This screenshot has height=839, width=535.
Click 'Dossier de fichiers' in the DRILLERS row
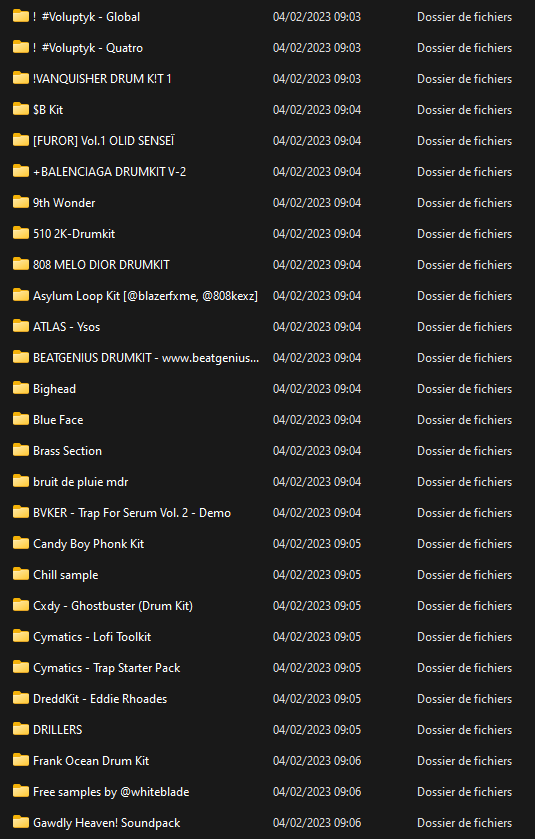(464, 730)
